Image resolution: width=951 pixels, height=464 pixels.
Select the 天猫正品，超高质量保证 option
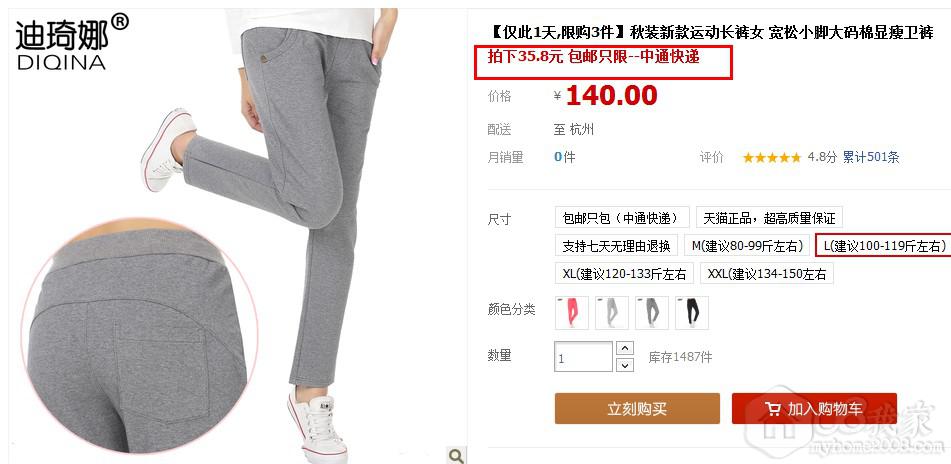tap(769, 218)
